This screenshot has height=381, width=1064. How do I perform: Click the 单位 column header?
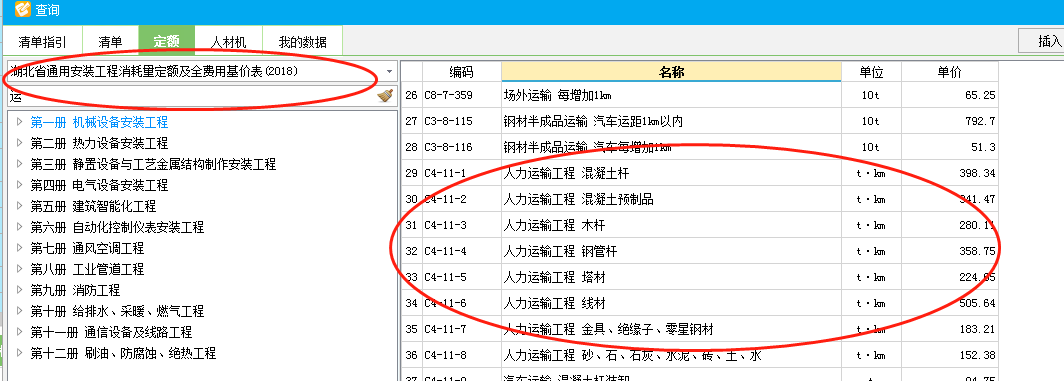871,72
